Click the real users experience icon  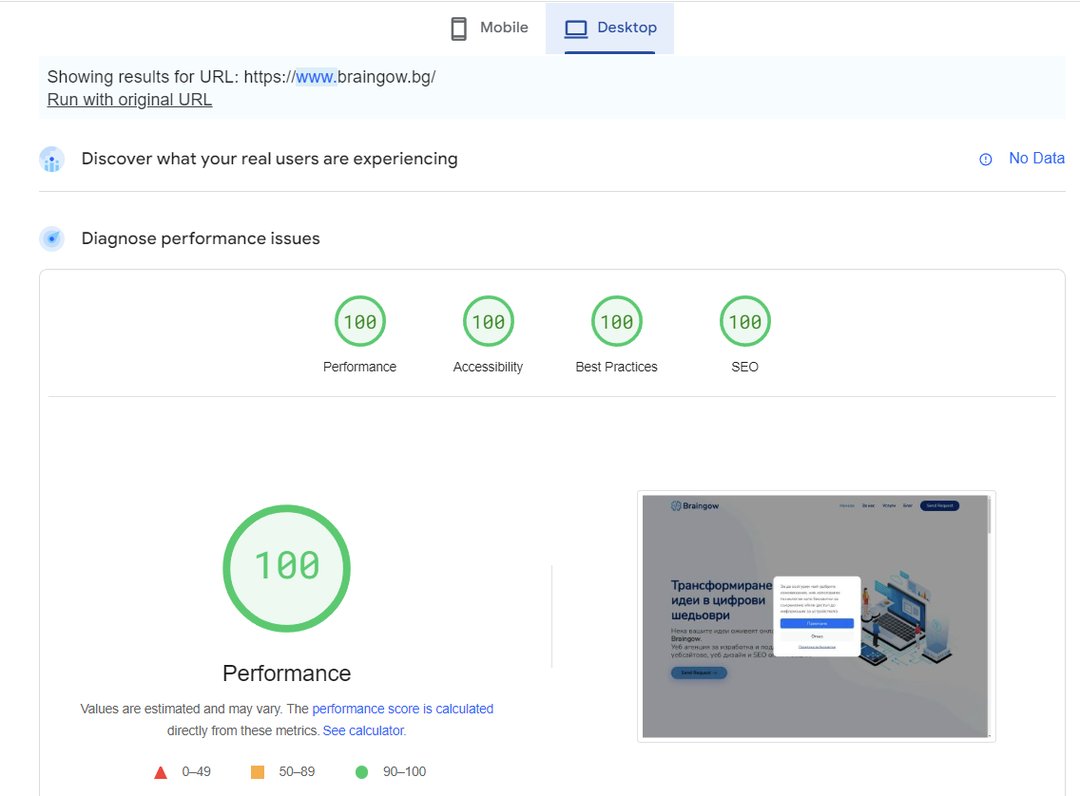point(52,159)
